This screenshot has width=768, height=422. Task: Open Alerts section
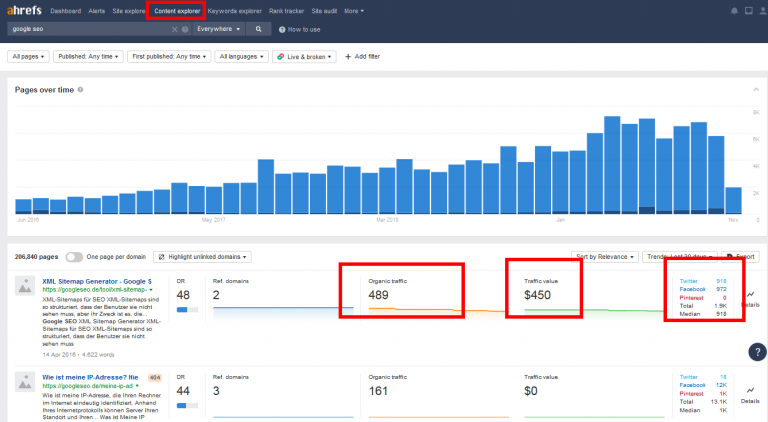point(96,11)
